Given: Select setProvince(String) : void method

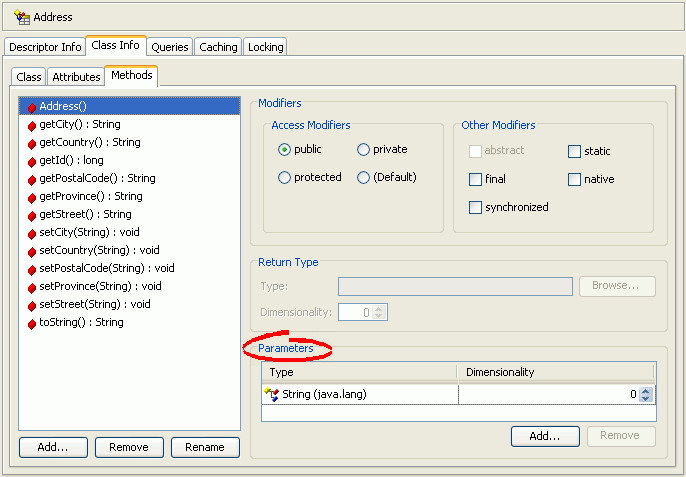Looking at the screenshot, I should pyautogui.click(x=130, y=286).
